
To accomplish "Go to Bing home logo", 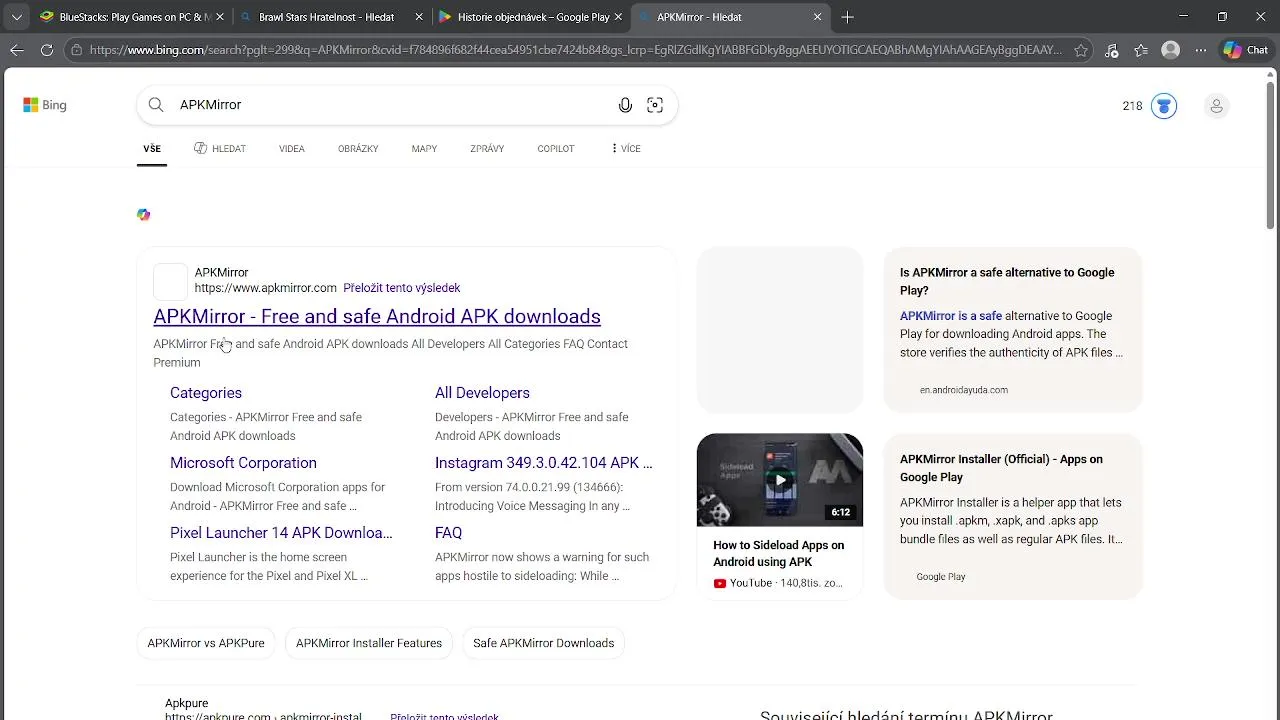I will [45, 105].
